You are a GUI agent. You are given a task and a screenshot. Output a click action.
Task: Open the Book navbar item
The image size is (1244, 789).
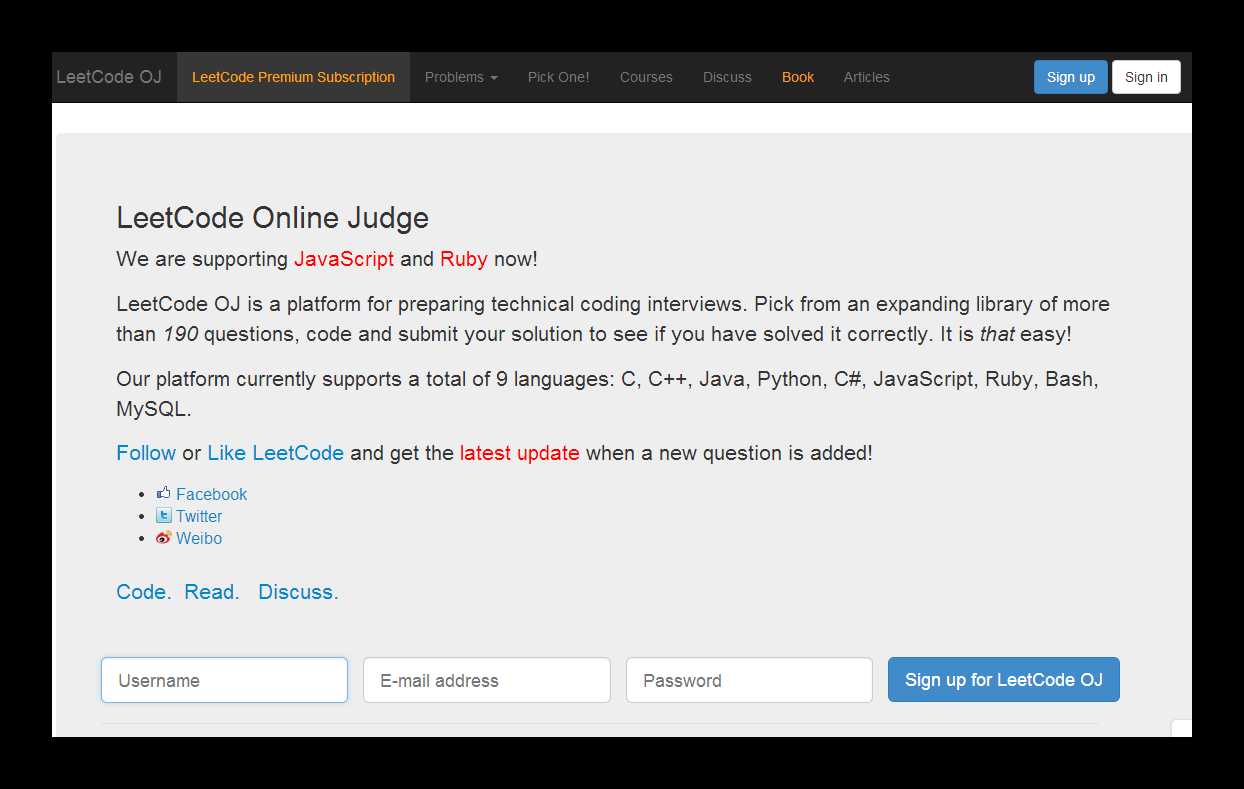[x=798, y=77]
